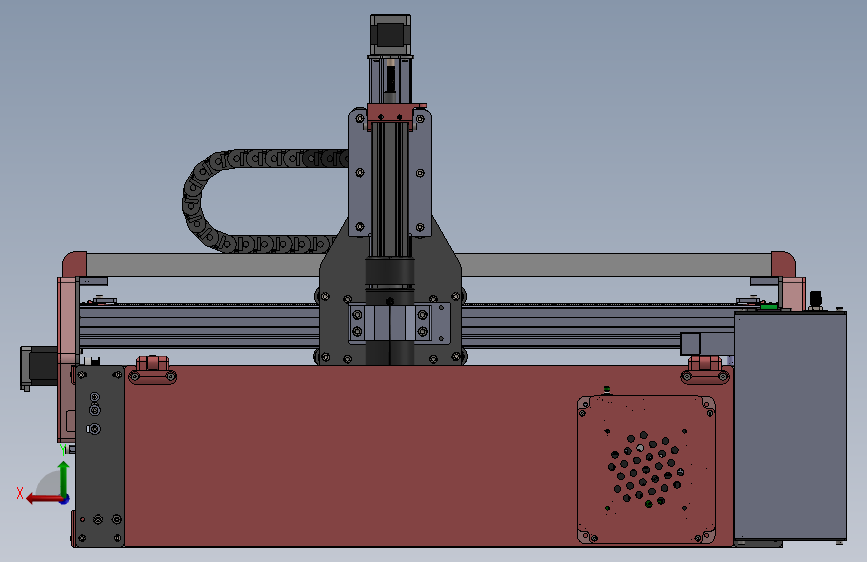Select the green connector near the gray box
Viewport: 867px width, 562px height.
pos(769,306)
